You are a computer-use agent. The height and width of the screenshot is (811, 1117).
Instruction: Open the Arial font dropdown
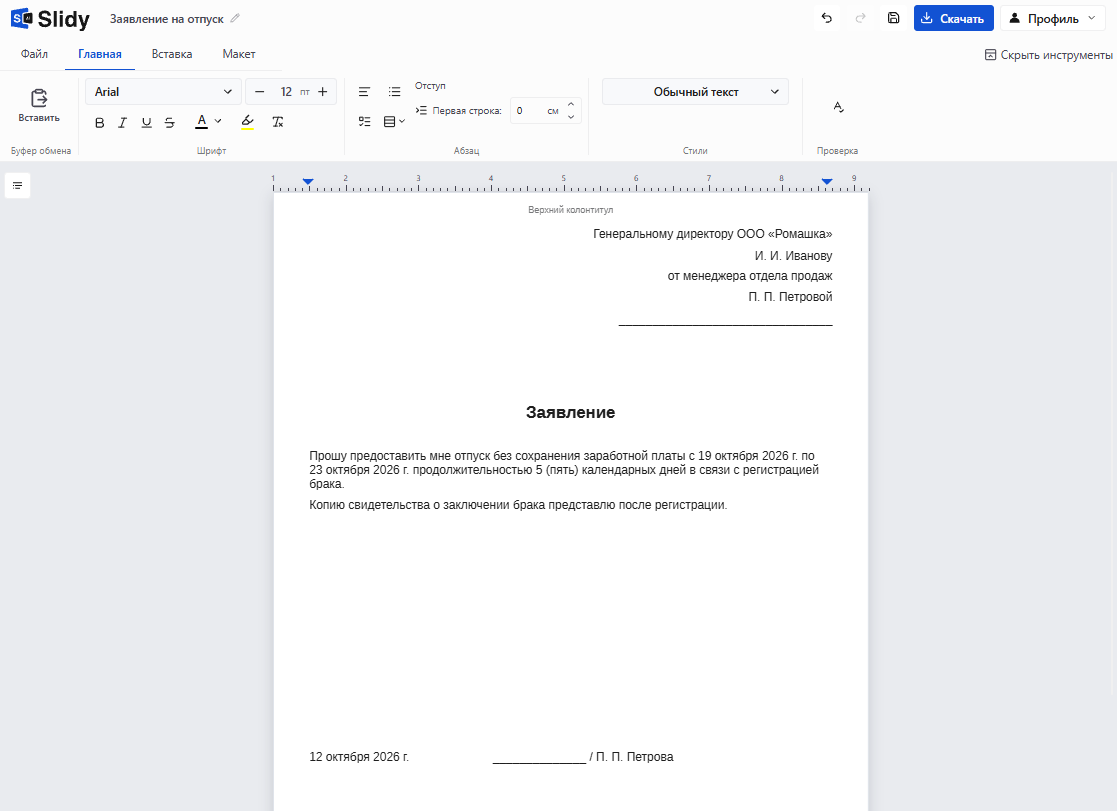coord(163,92)
